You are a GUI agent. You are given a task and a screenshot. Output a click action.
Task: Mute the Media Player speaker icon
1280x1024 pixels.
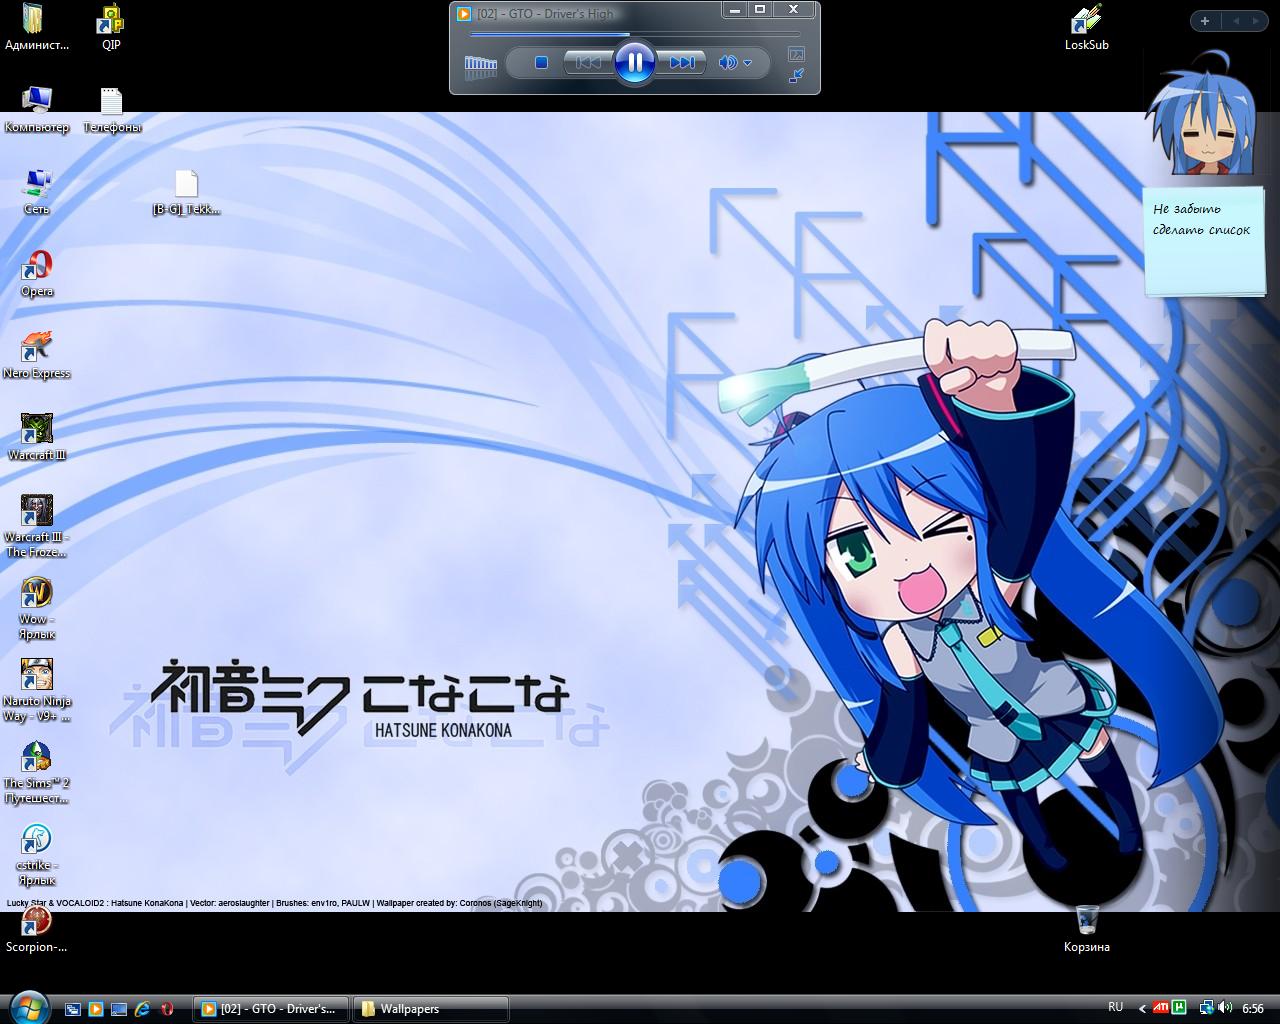(727, 62)
